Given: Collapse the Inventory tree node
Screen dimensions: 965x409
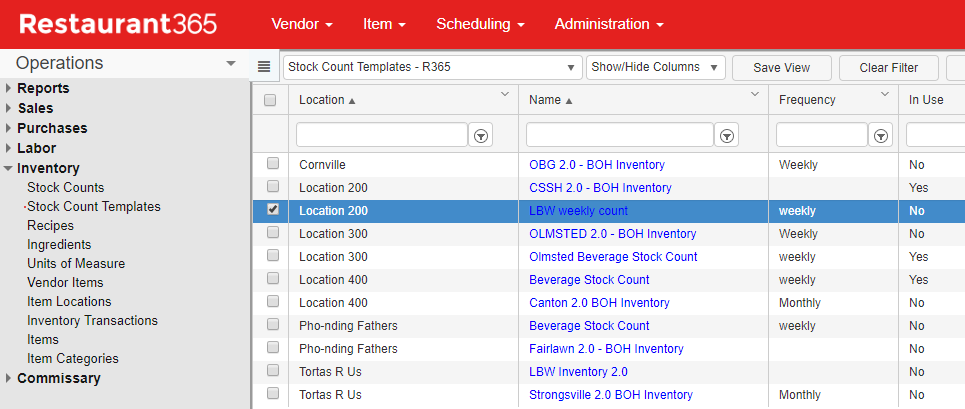Looking at the screenshot, I should [8, 168].
